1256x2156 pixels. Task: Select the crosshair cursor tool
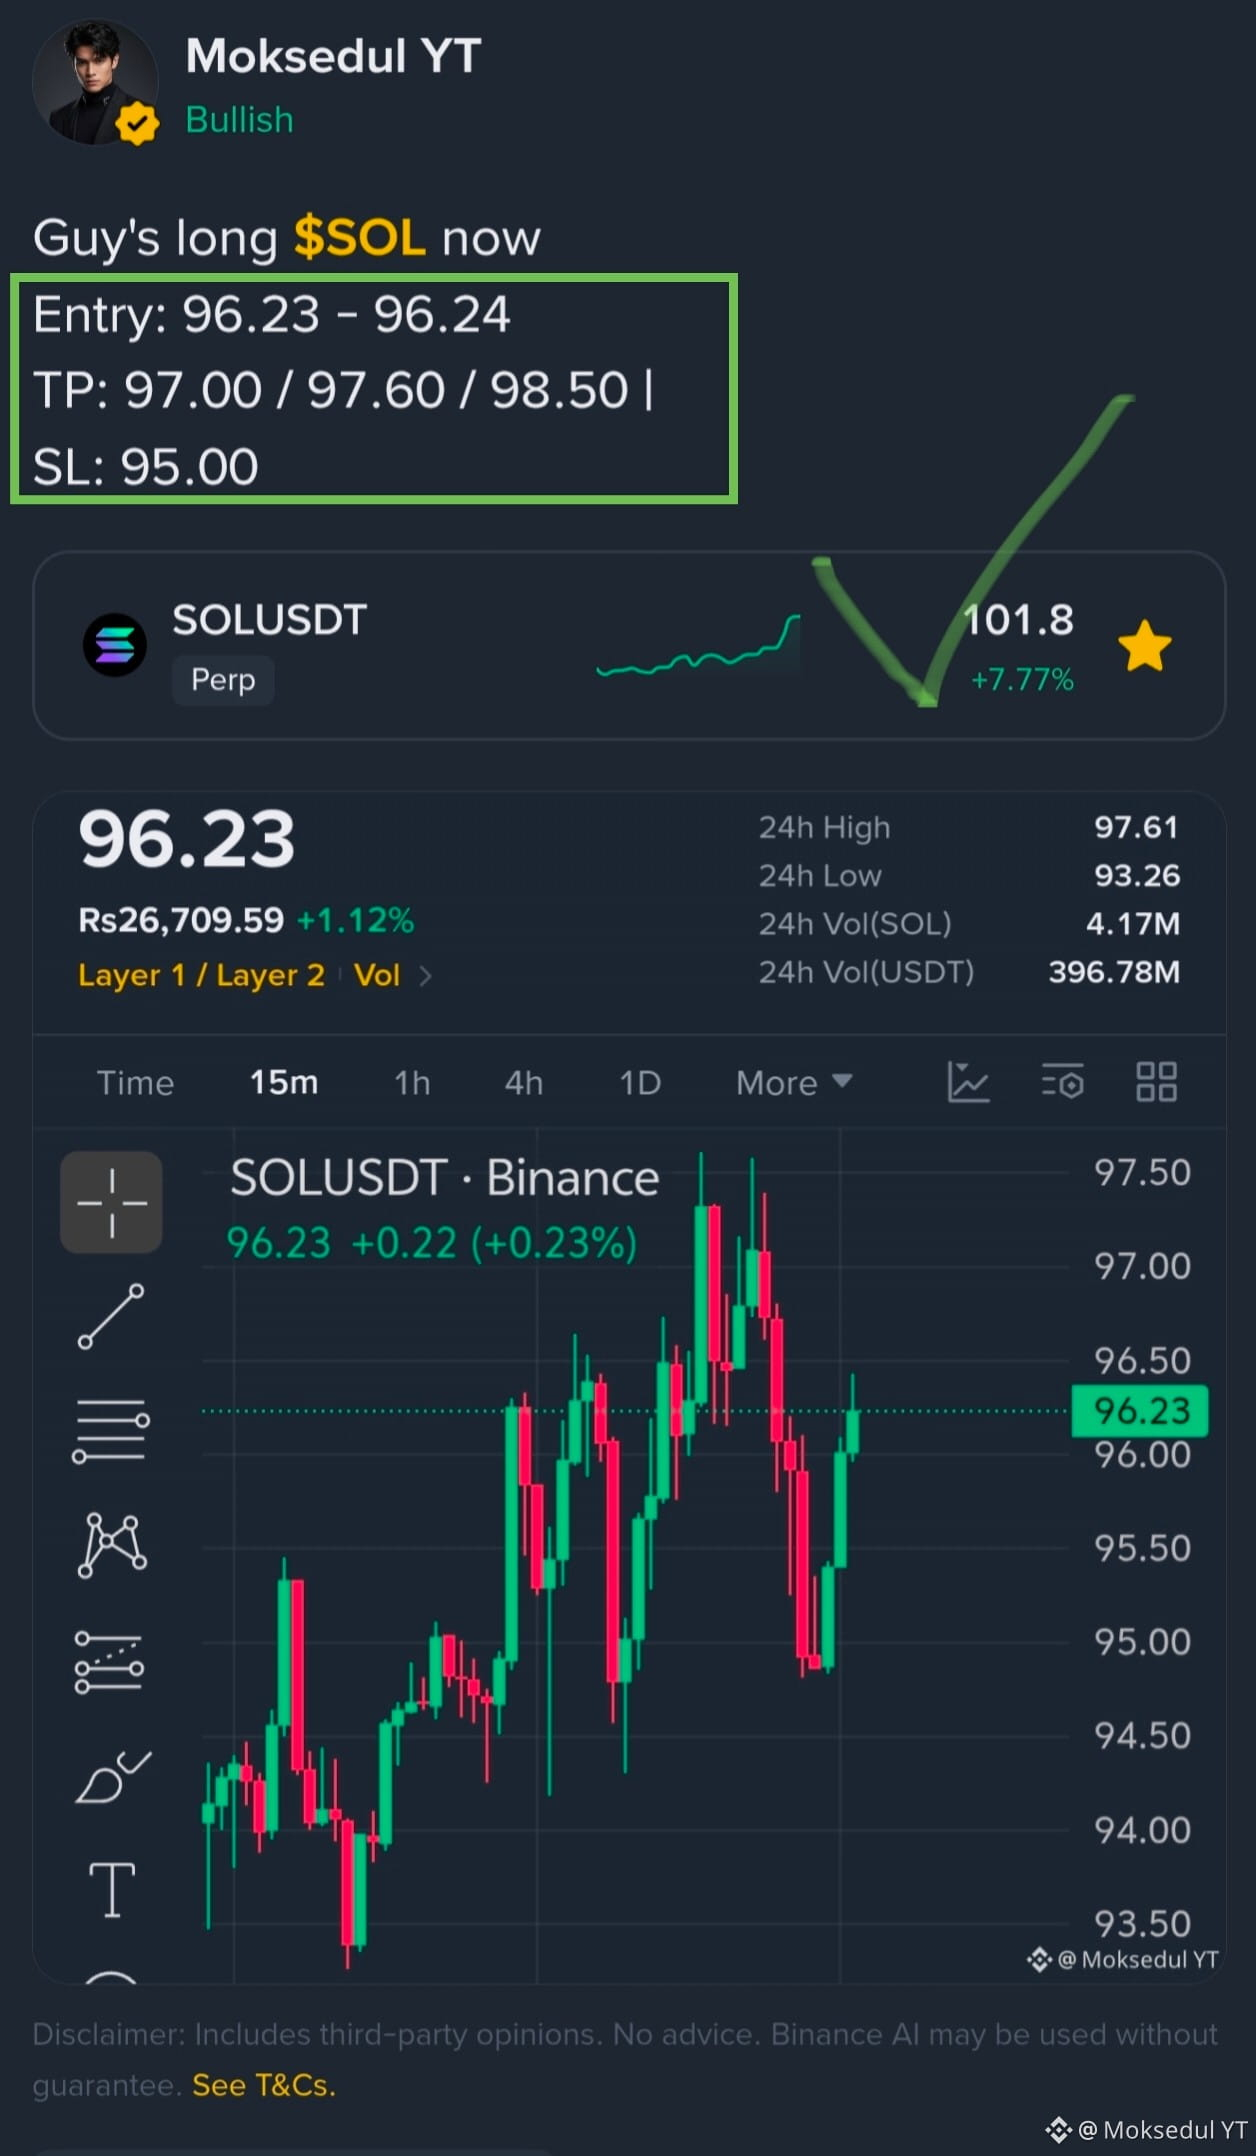tap(111, 1202)
